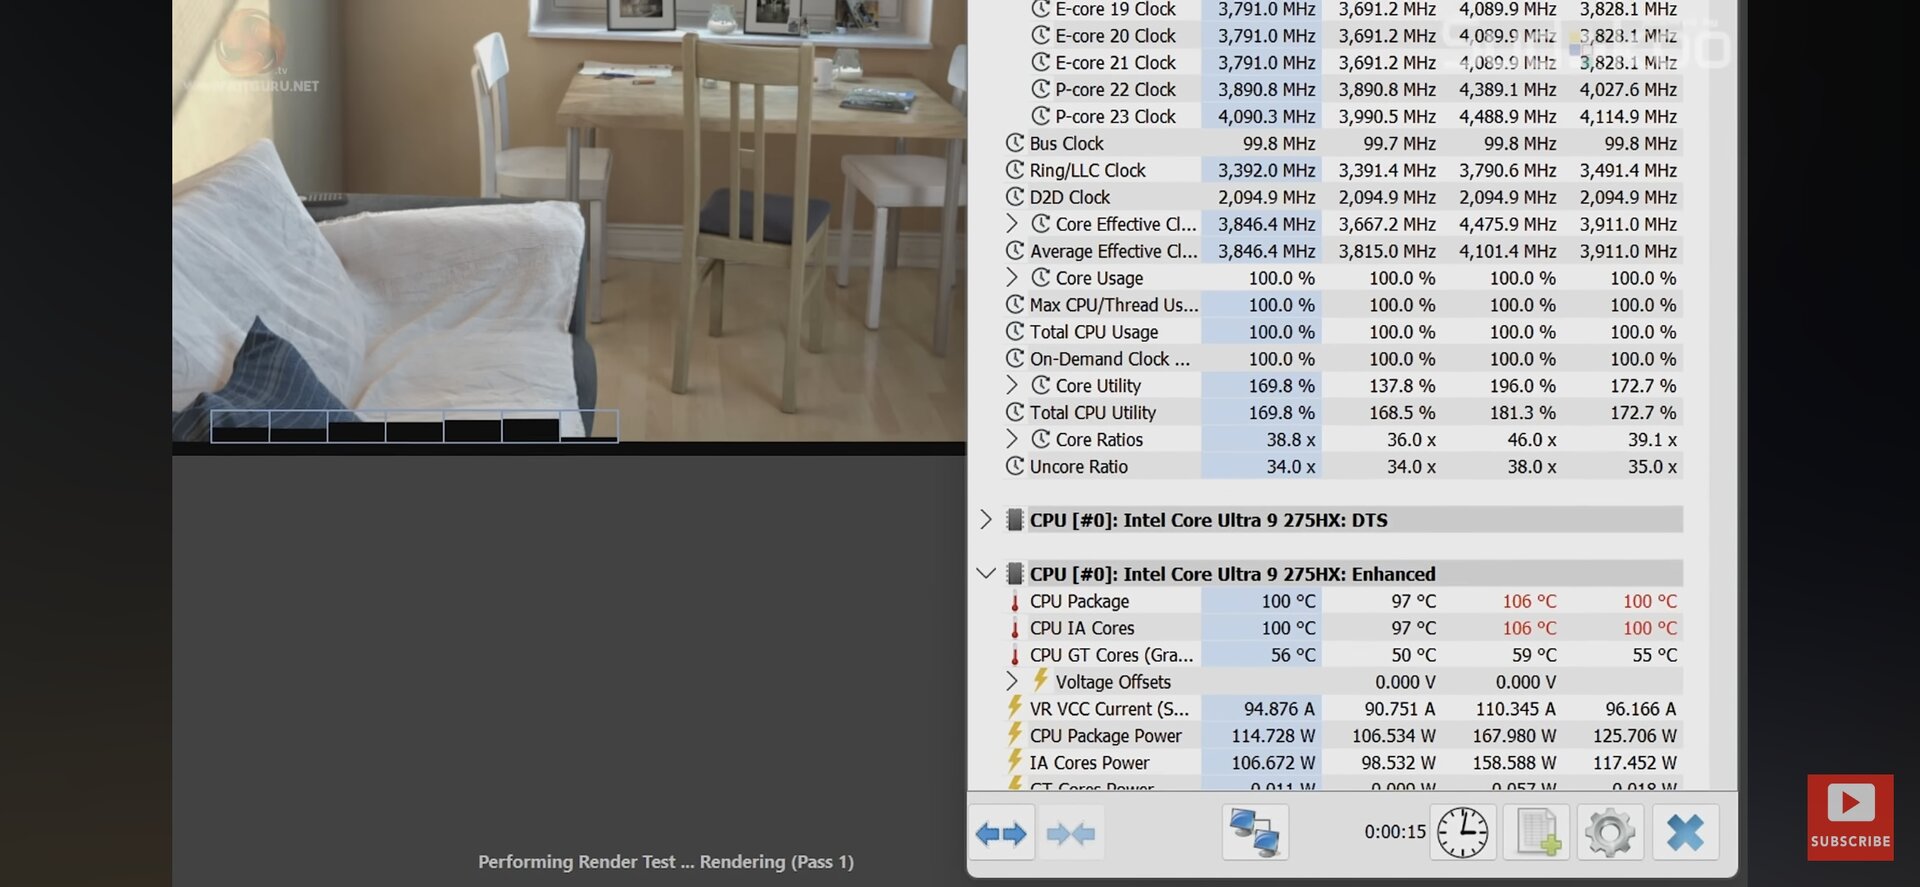Select the CPU Package Power row label

coord(1106,736)
